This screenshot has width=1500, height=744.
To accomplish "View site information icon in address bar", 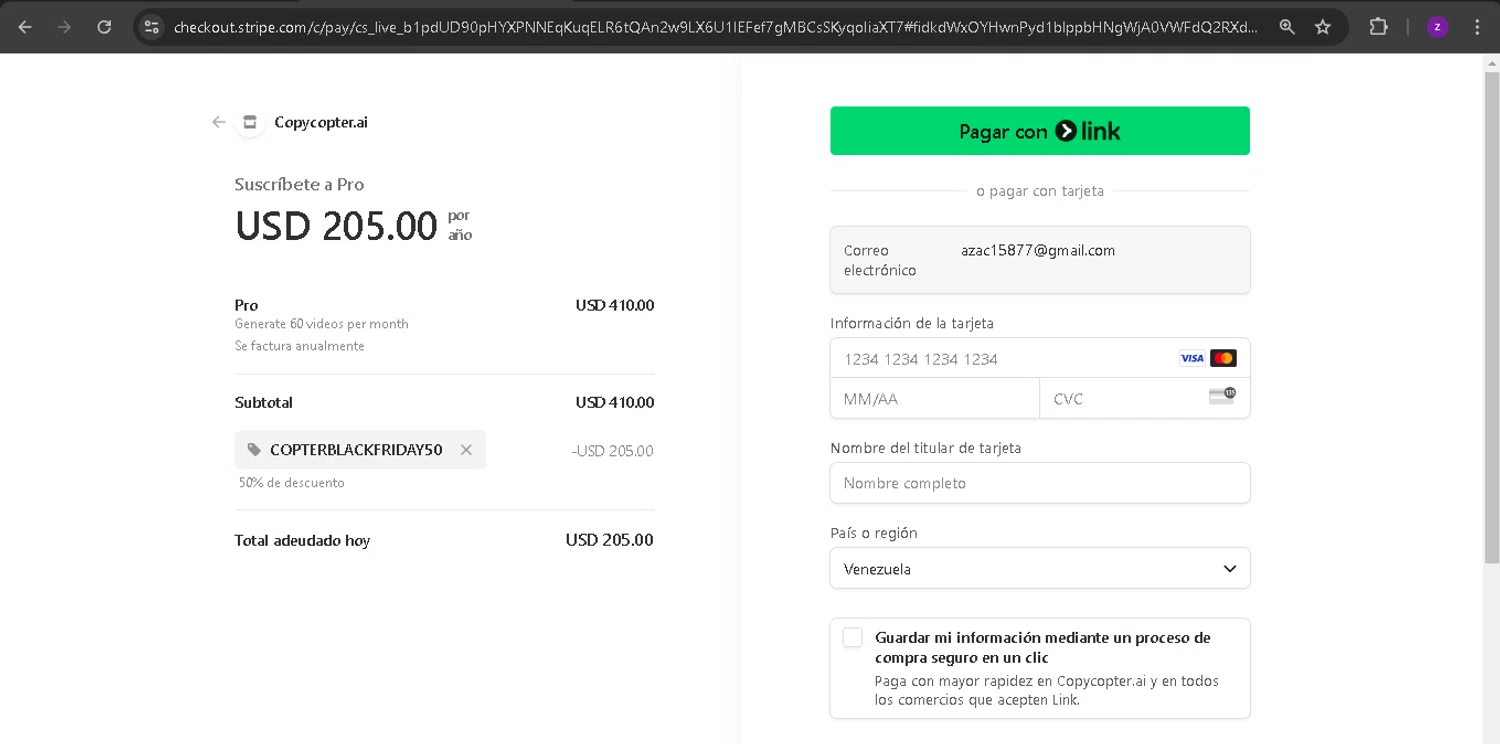I will coord(151,27).
